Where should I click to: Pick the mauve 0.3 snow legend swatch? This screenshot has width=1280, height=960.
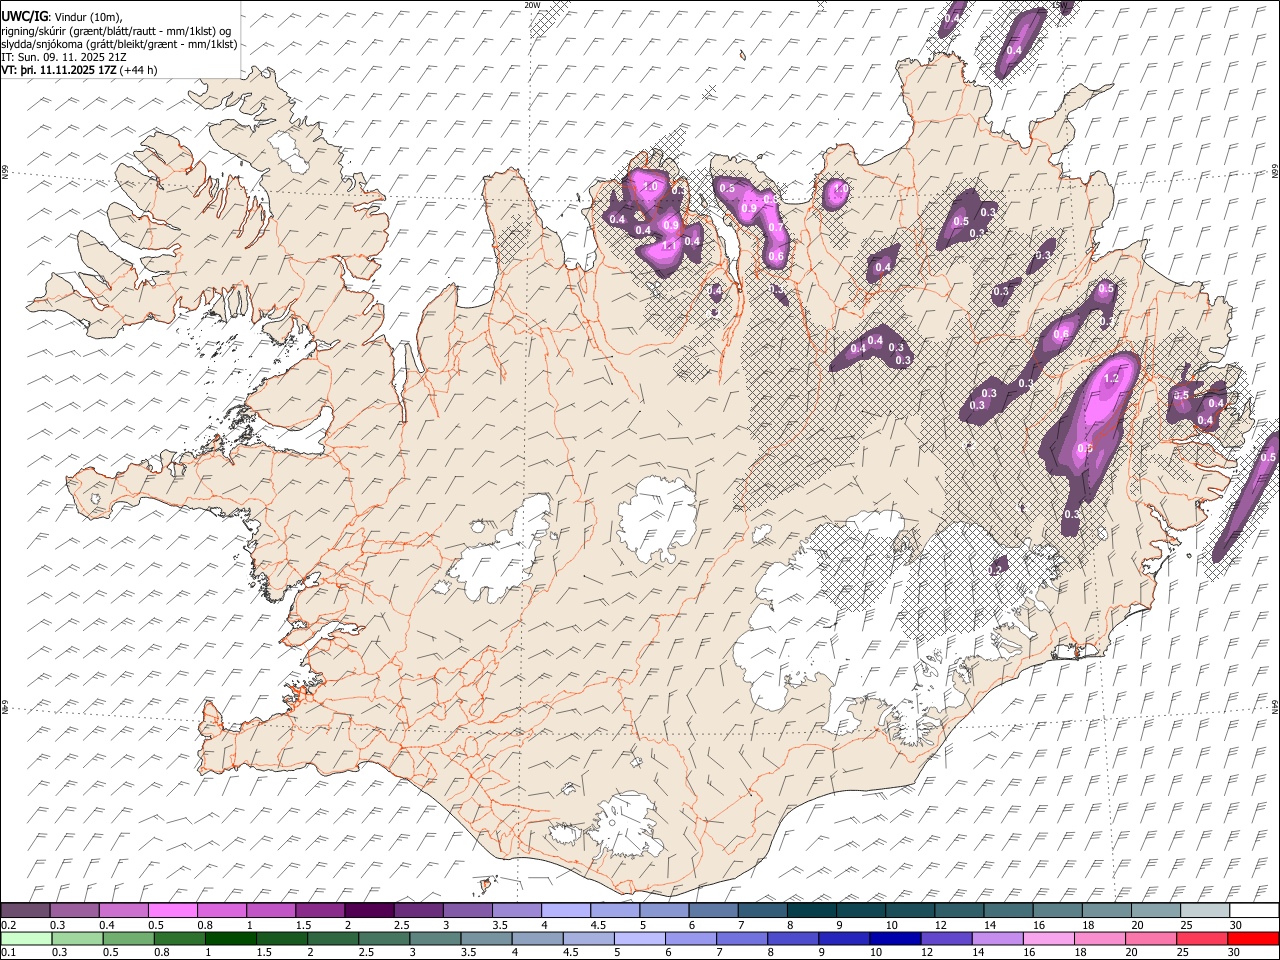pyautogui.click(x=74, y=910)
